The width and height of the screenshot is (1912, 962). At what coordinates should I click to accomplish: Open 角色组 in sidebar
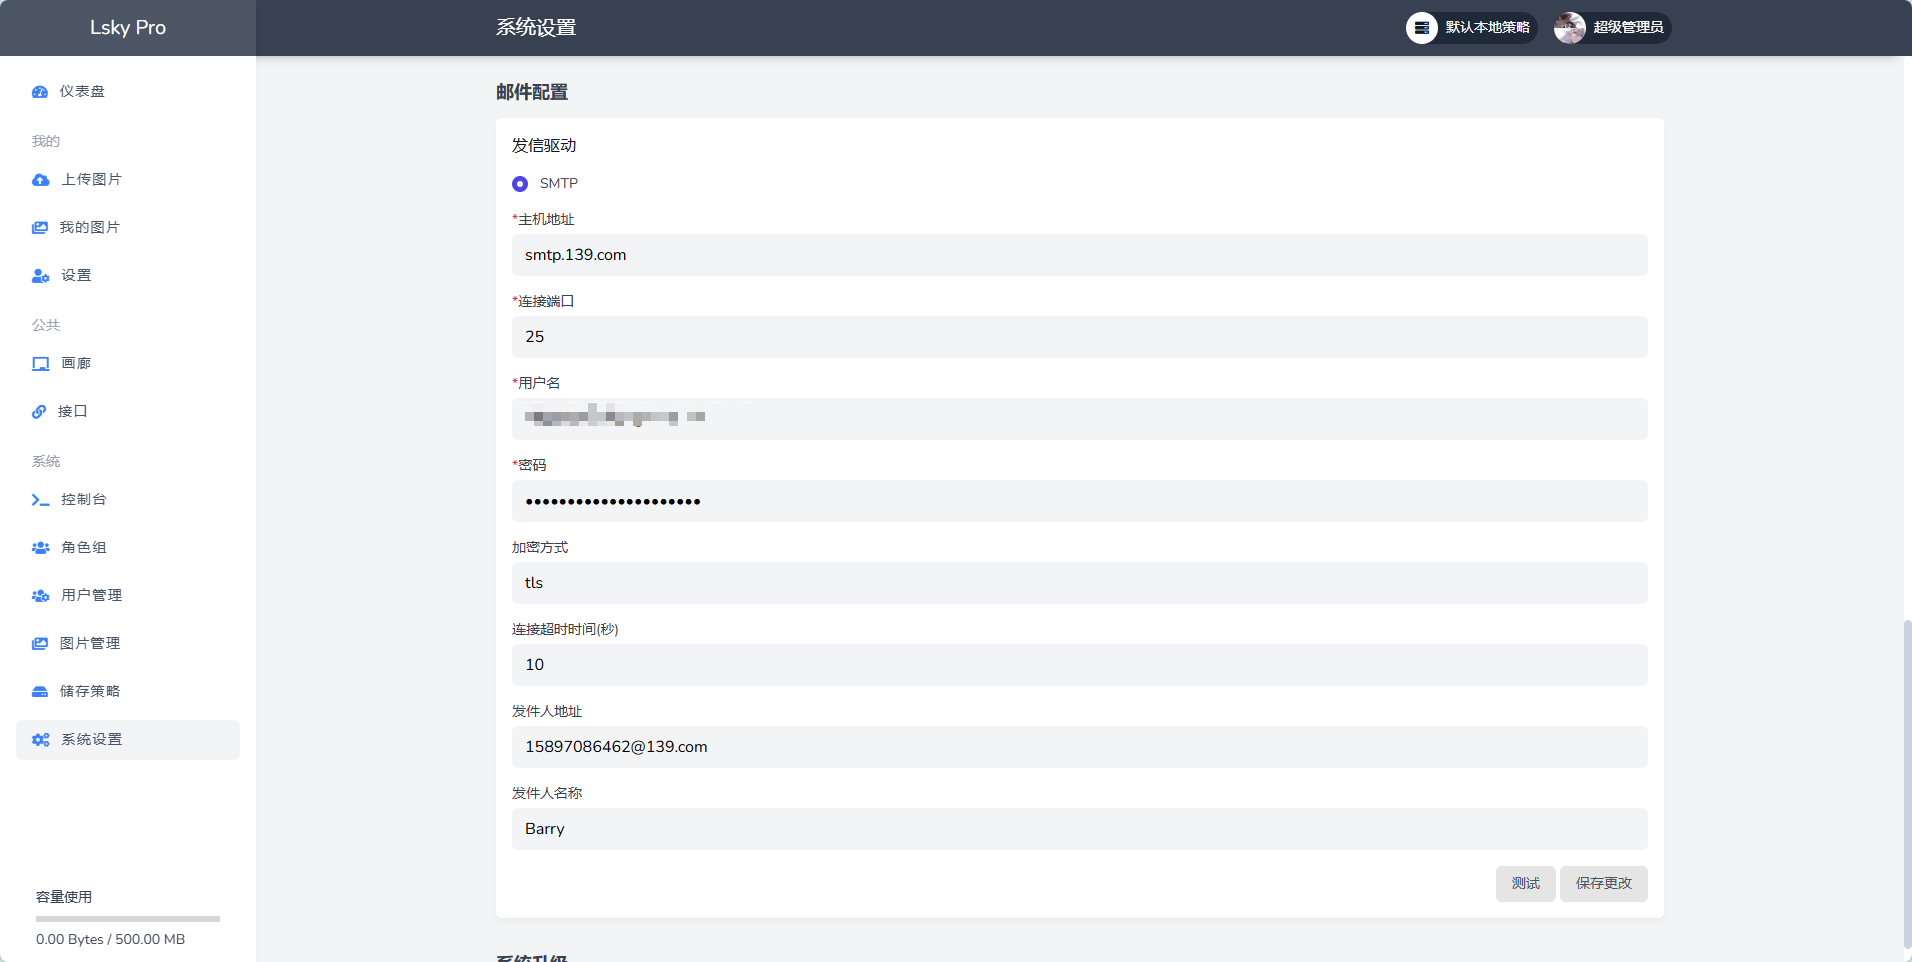[128, 548]
